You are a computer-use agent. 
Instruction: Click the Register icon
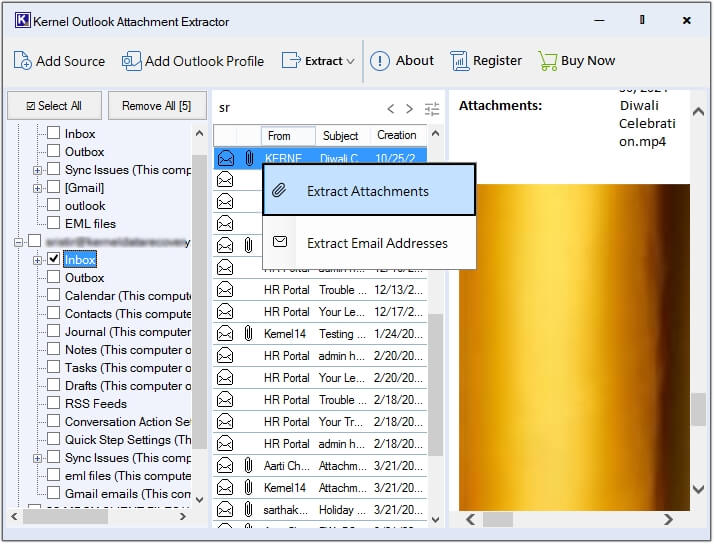pos(459,61)
